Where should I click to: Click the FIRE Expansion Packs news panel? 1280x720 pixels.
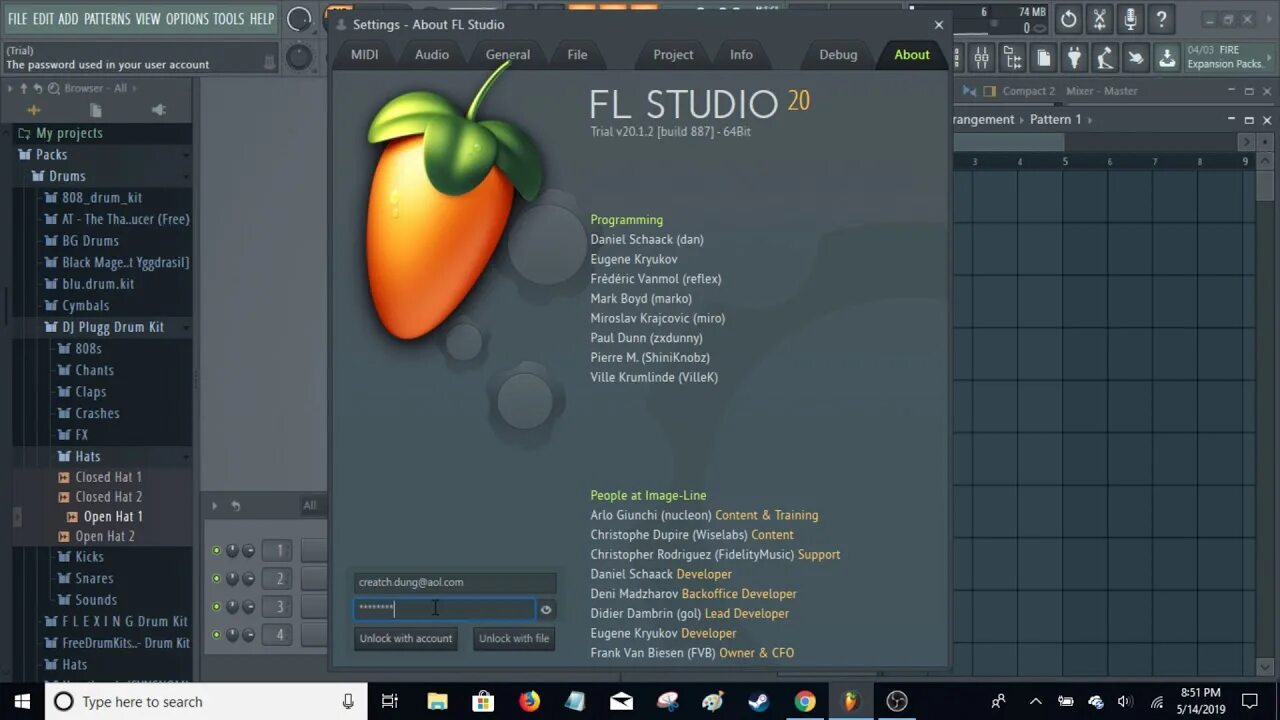pos(1224,57)
